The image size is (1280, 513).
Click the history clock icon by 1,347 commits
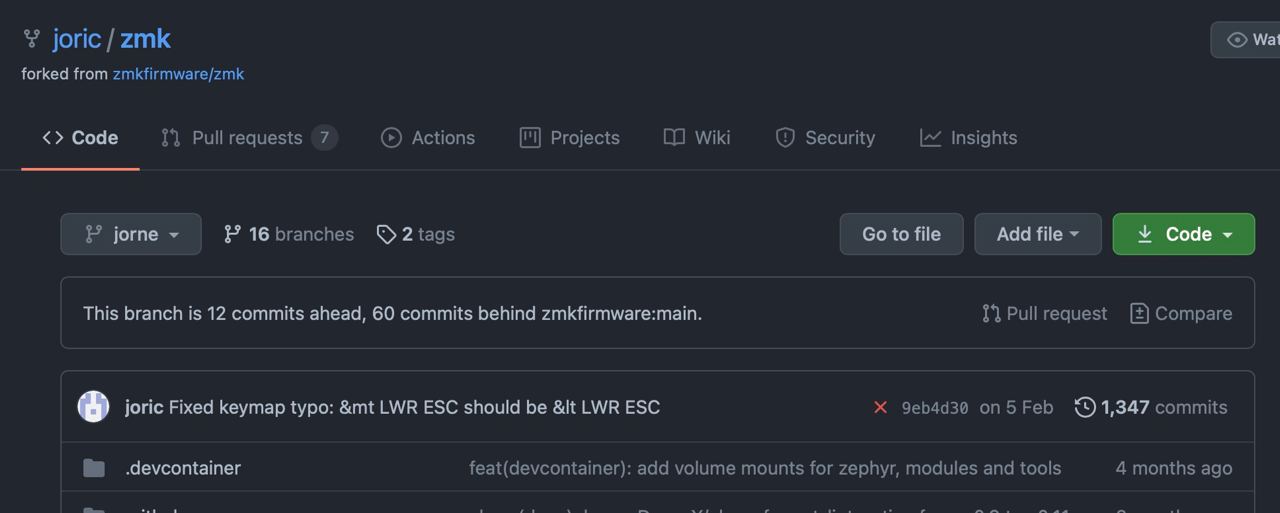pyautogui.click(x=1085, y=407)
